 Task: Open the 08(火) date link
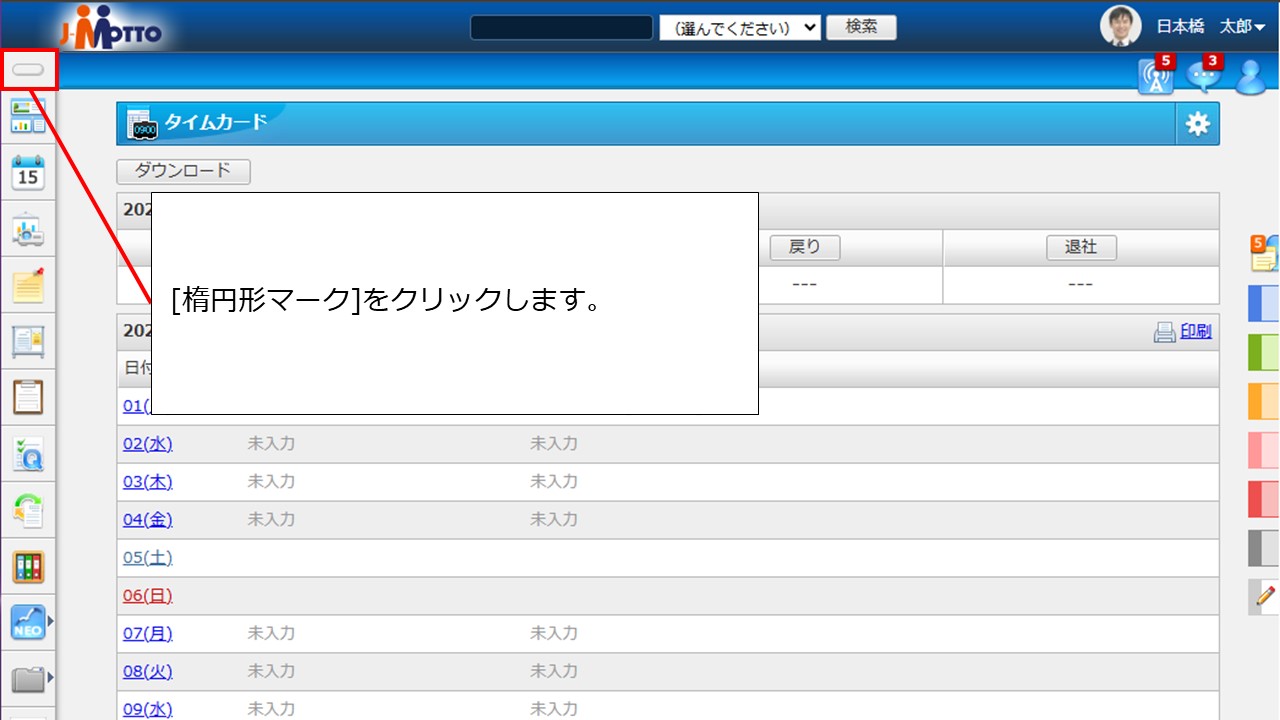(x=148, y=672)
